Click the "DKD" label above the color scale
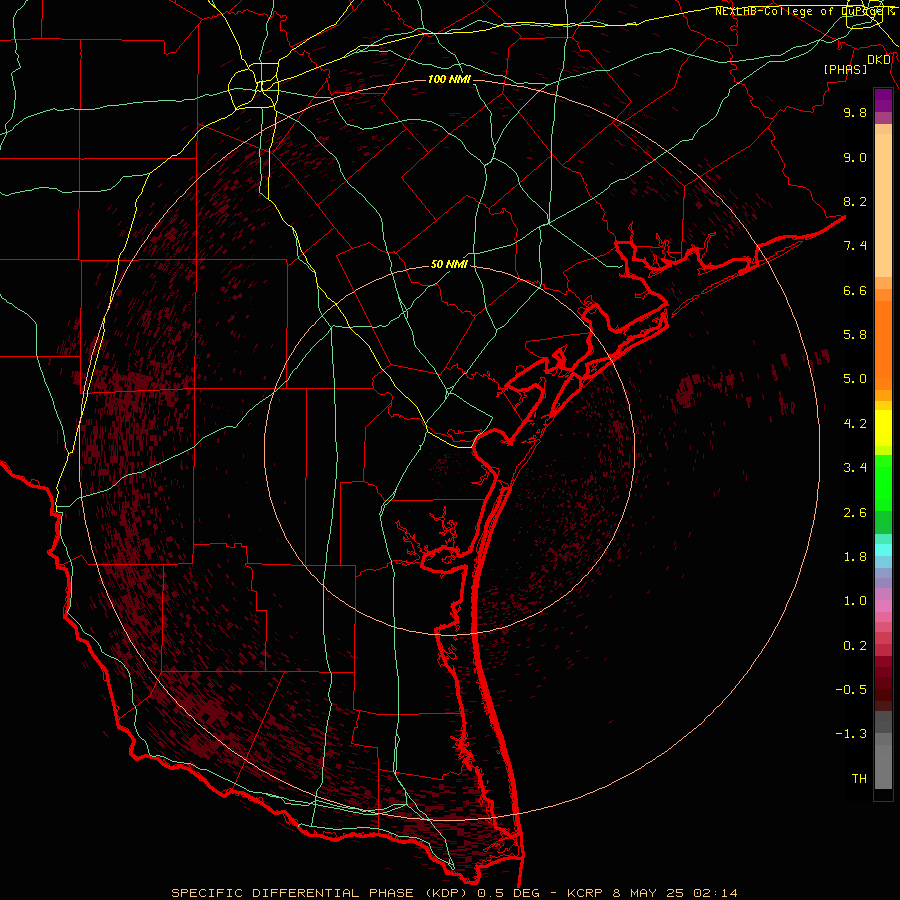This screenshot has width=900, height=900. coord(878,59)
